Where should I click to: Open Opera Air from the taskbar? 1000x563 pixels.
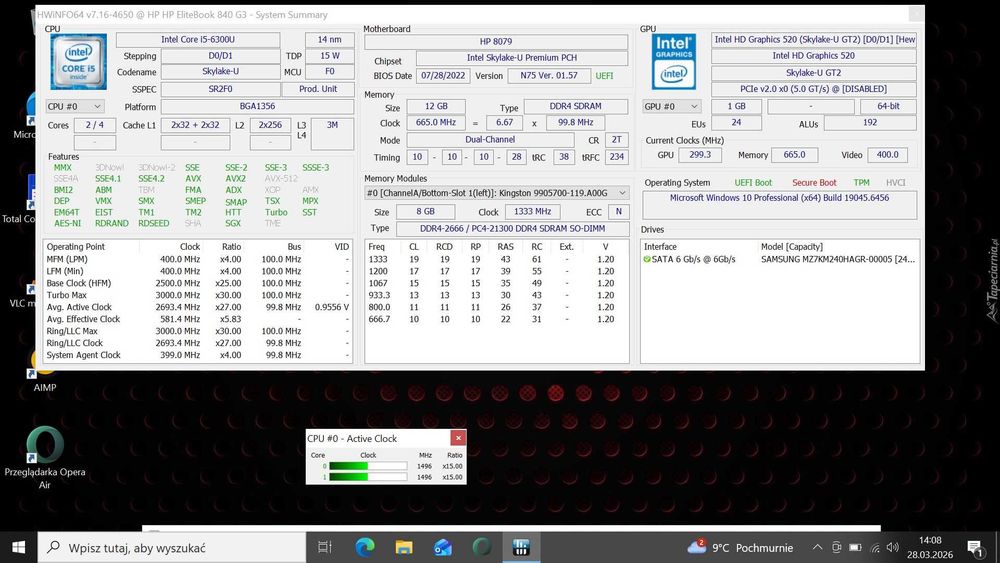coord(482,547)
